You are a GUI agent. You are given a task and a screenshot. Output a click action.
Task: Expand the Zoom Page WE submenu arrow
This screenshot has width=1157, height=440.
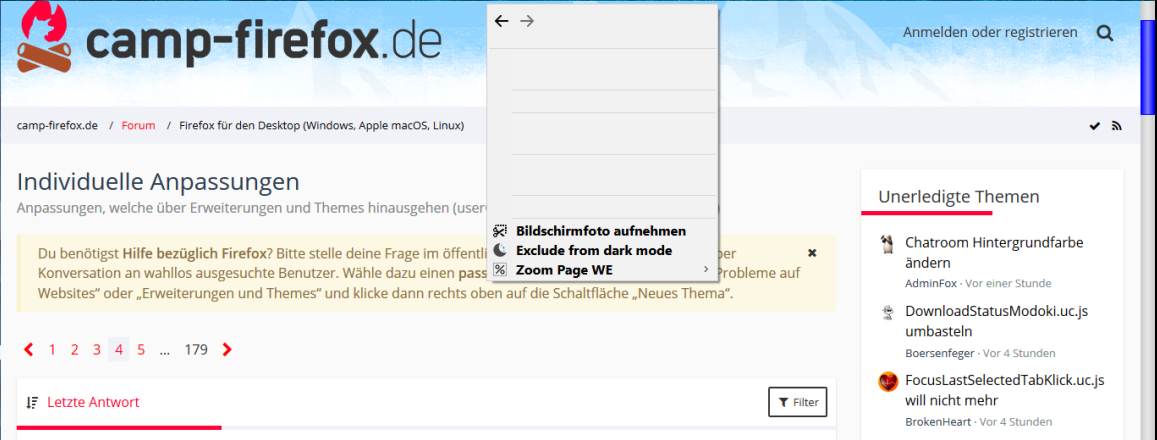(706, 269)
